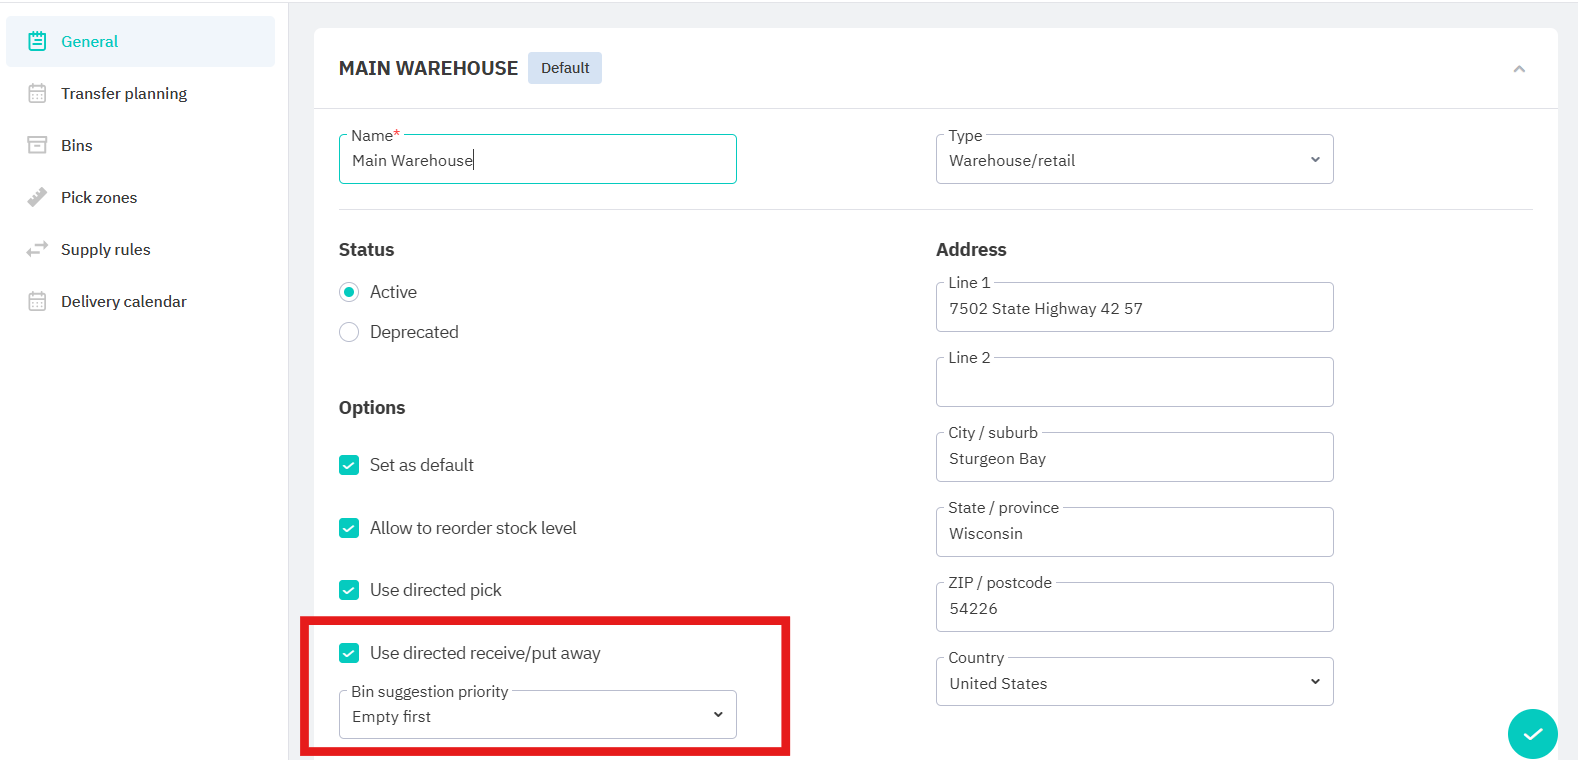Screen dimensions: 1578x760
Task: Click the Pick zones ruler icon
Action: (x=37, y=197)
